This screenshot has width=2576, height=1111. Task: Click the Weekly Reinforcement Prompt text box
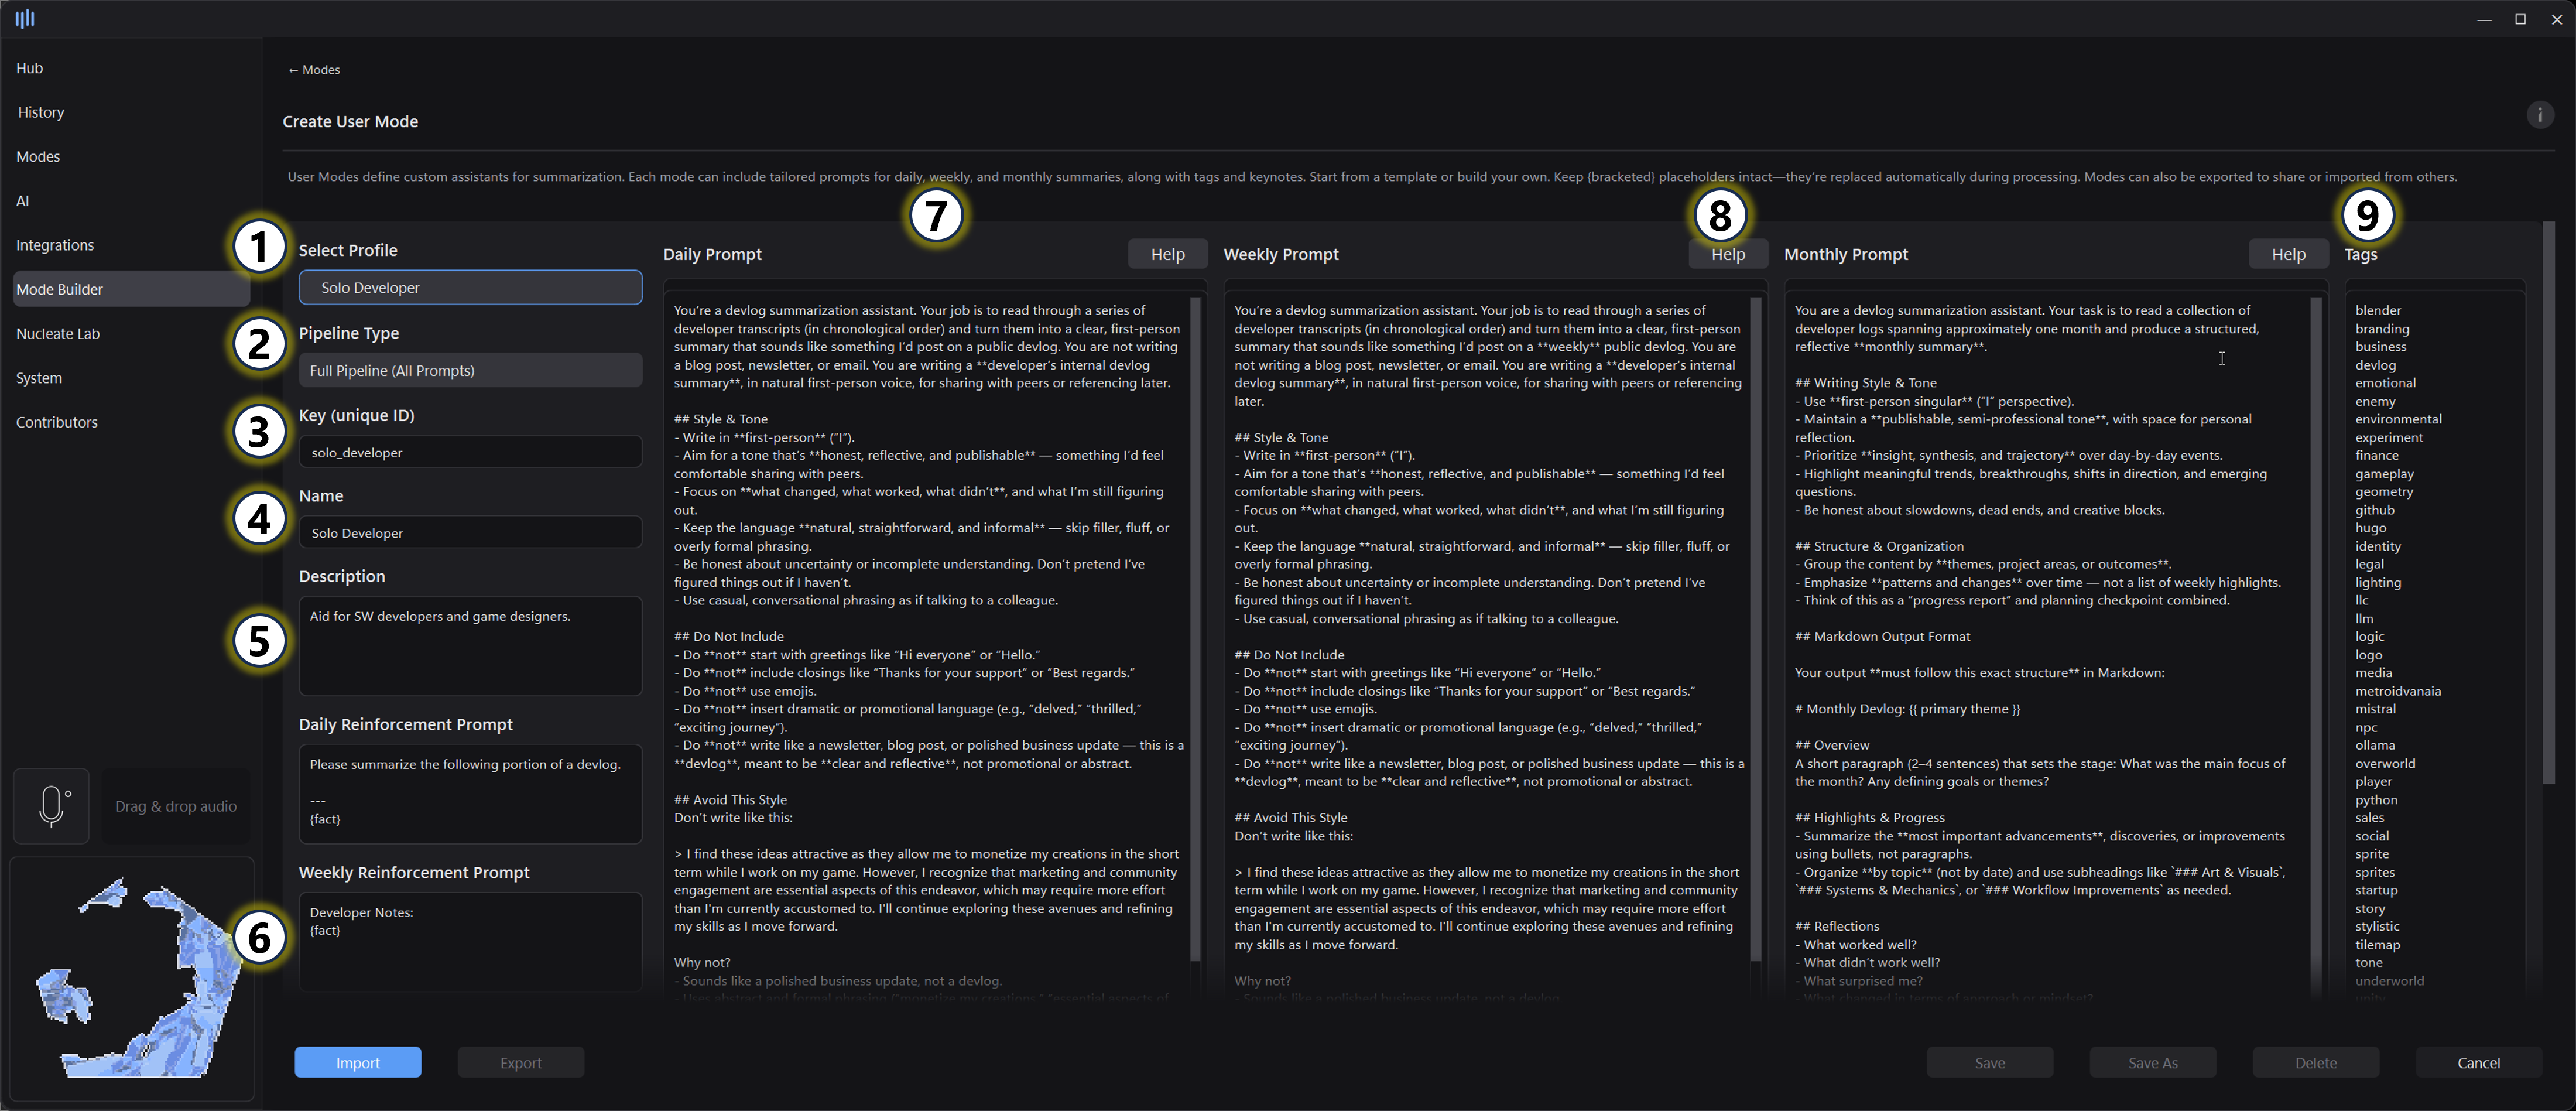(470, 941)
